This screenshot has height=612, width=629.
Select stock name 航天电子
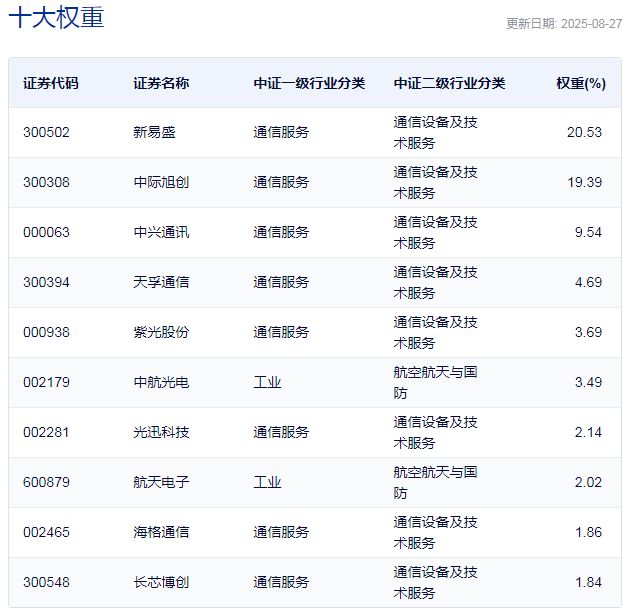pyautogui.click(x=161, y=482)
